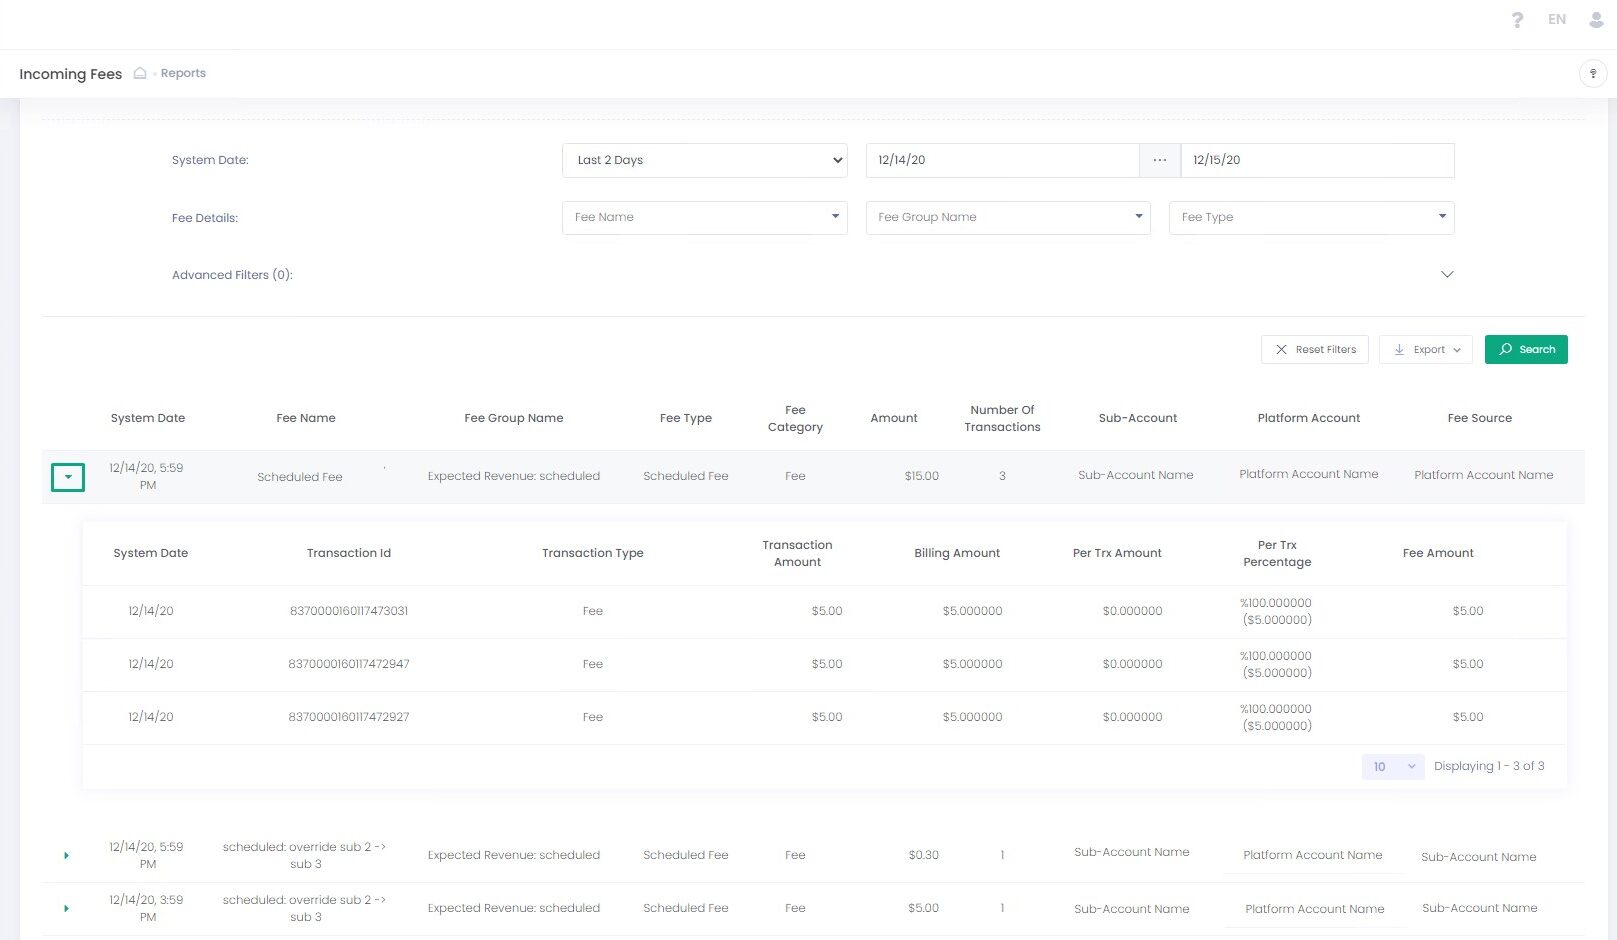1617x940 pixels.
Task: Open the Fee Name dropdown
Action: [x=704, y=217]
